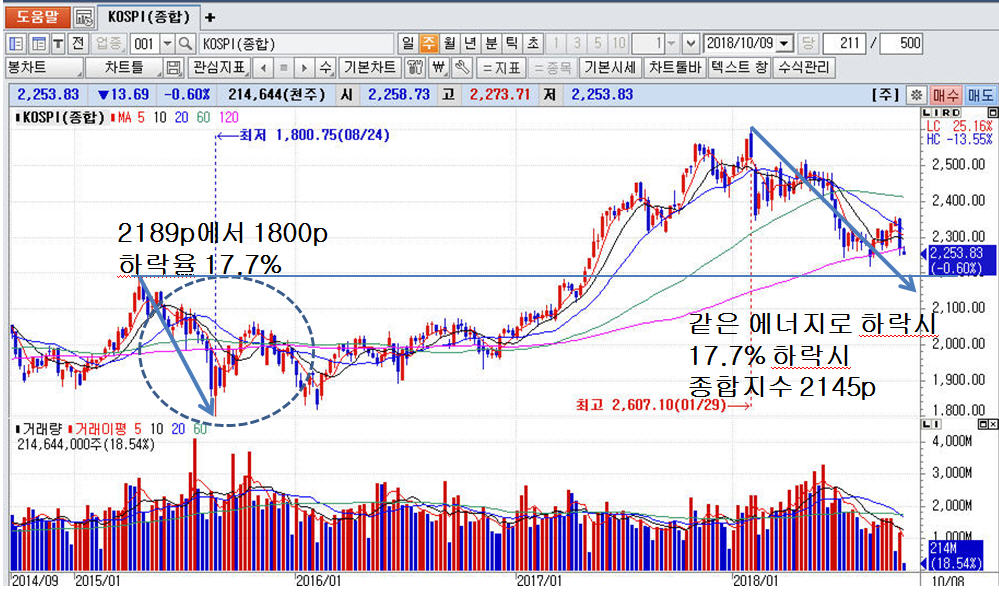Switch to 월 monthly period

[x=449, y=43]
